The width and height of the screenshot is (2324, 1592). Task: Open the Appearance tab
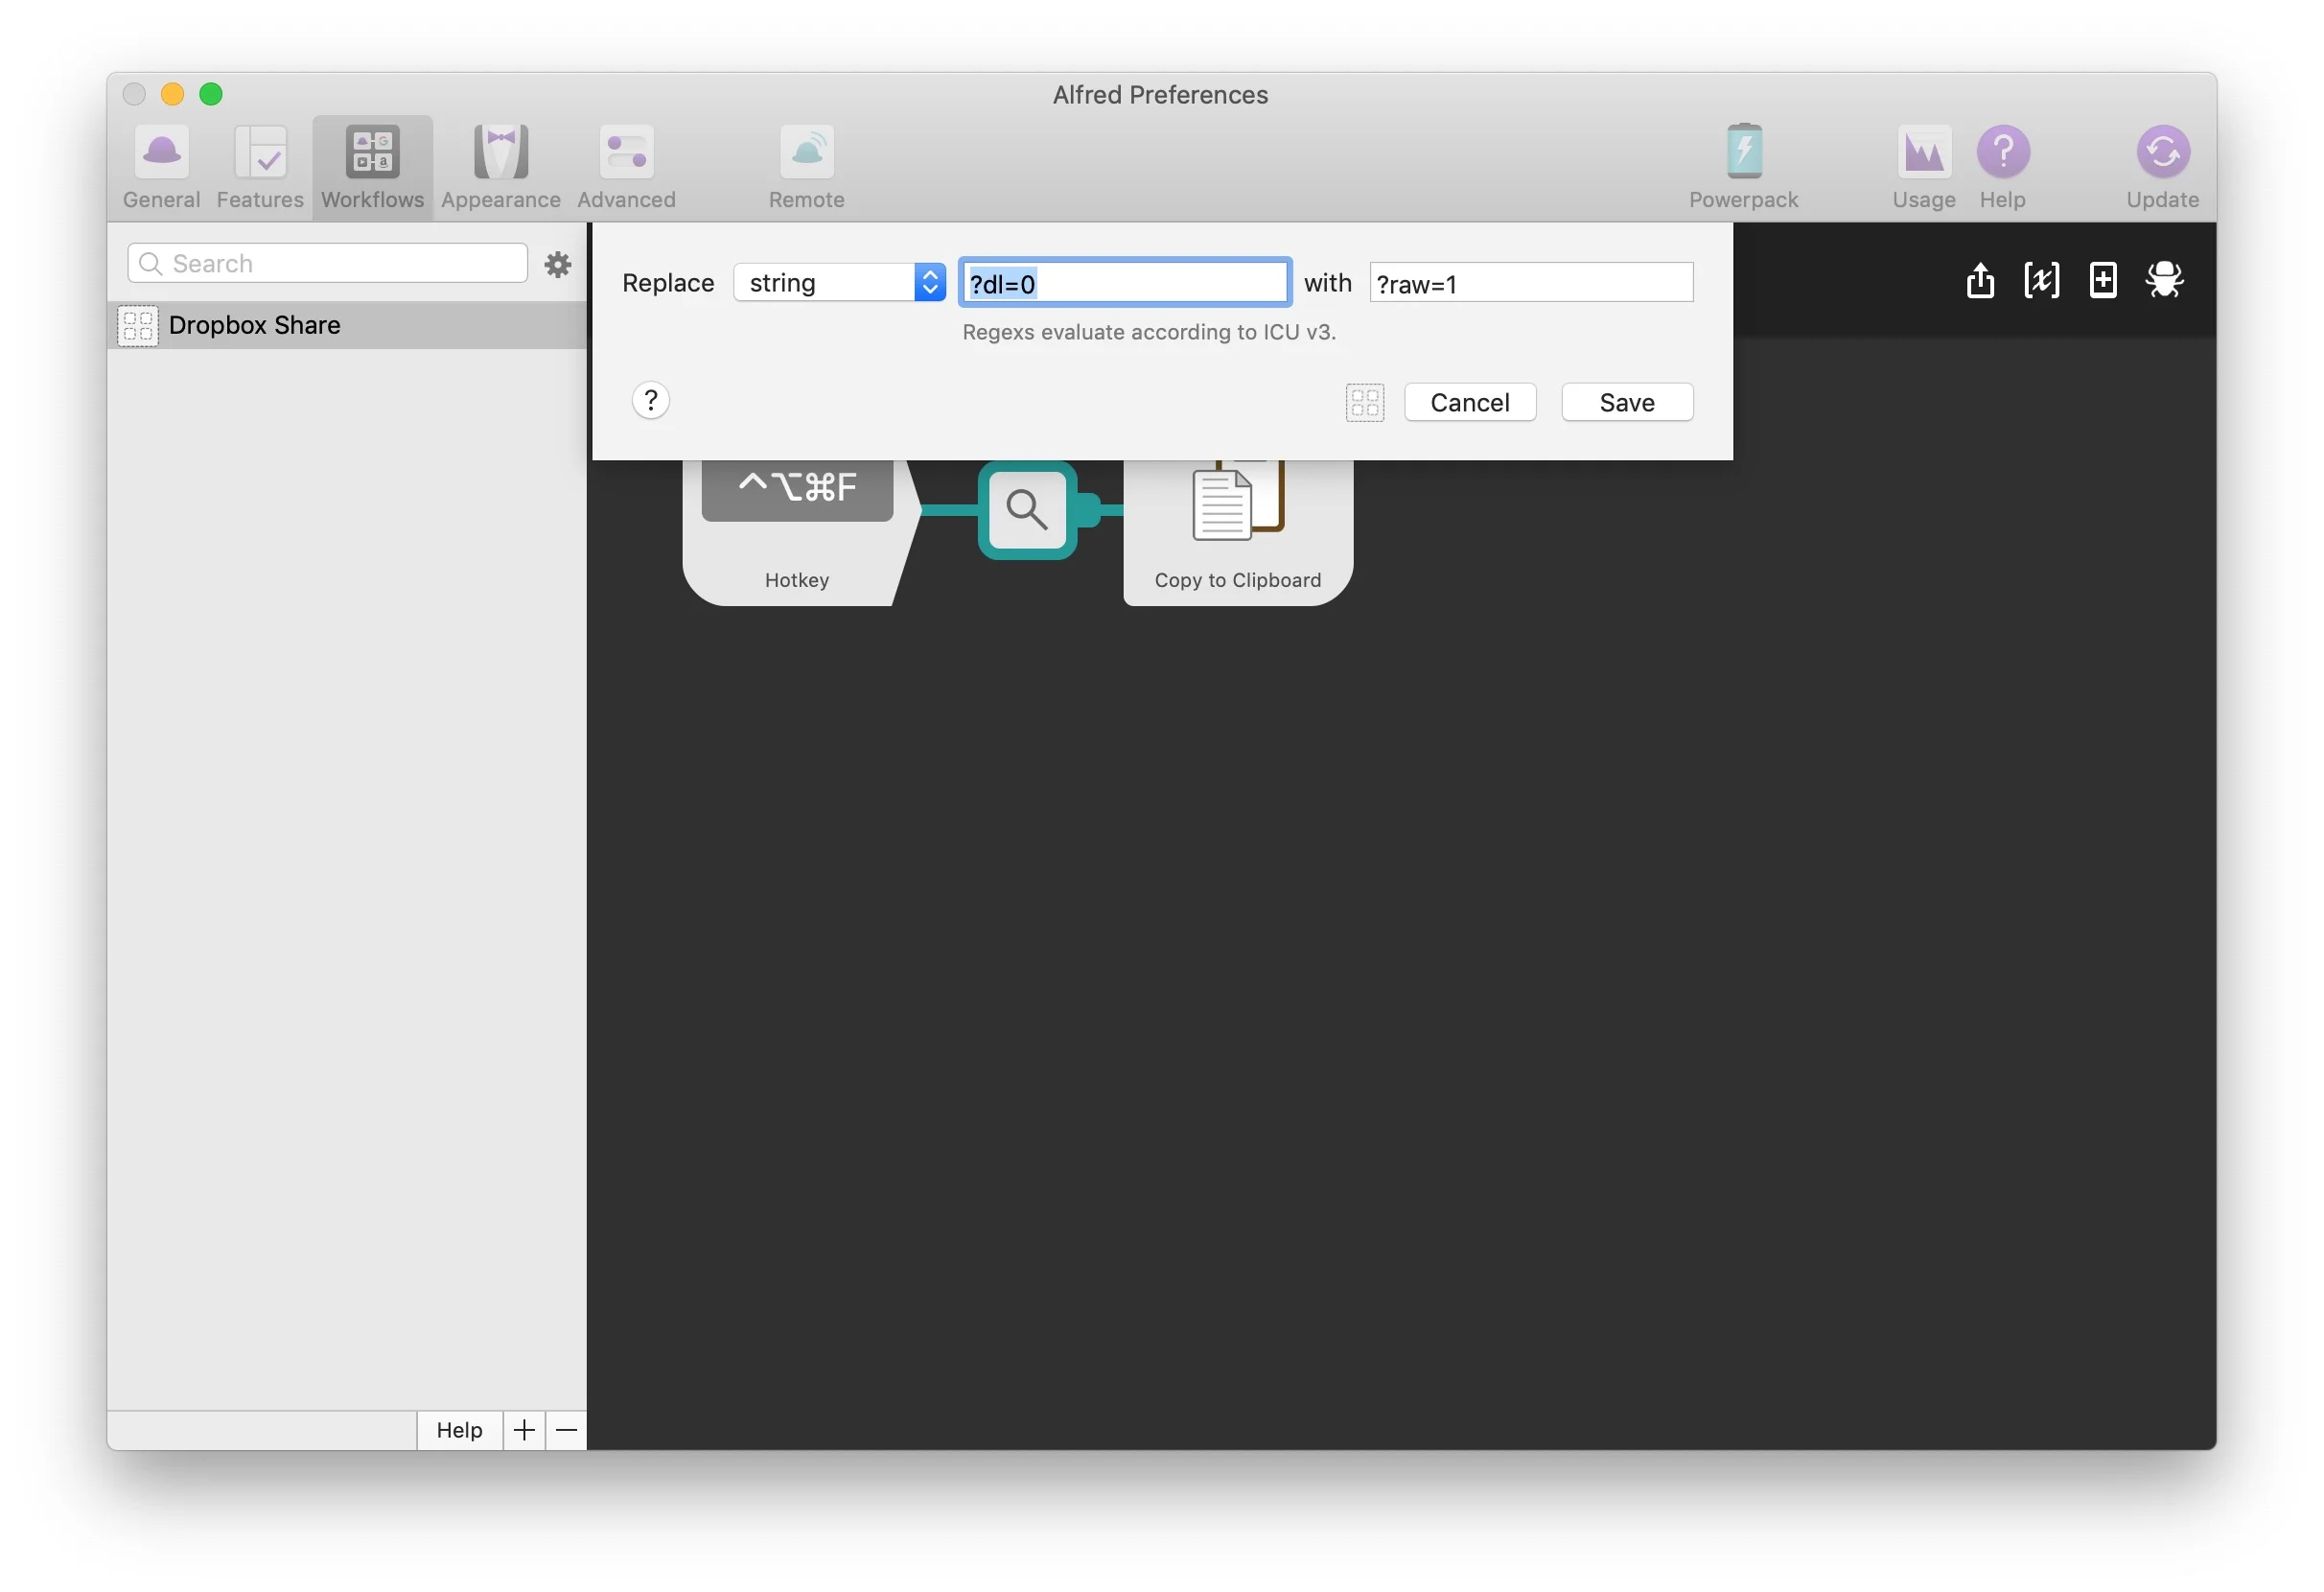coord(500,167)
